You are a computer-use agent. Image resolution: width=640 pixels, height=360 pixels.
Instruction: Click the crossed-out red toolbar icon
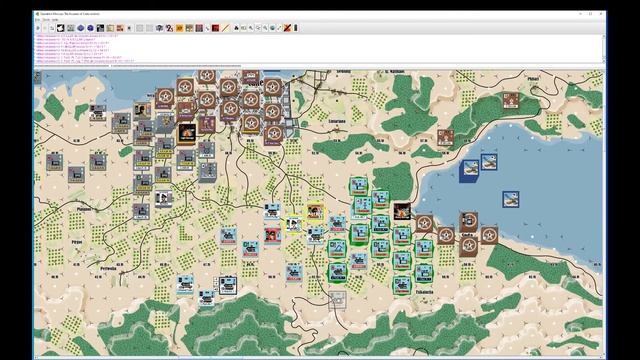(x=287, y=28)
